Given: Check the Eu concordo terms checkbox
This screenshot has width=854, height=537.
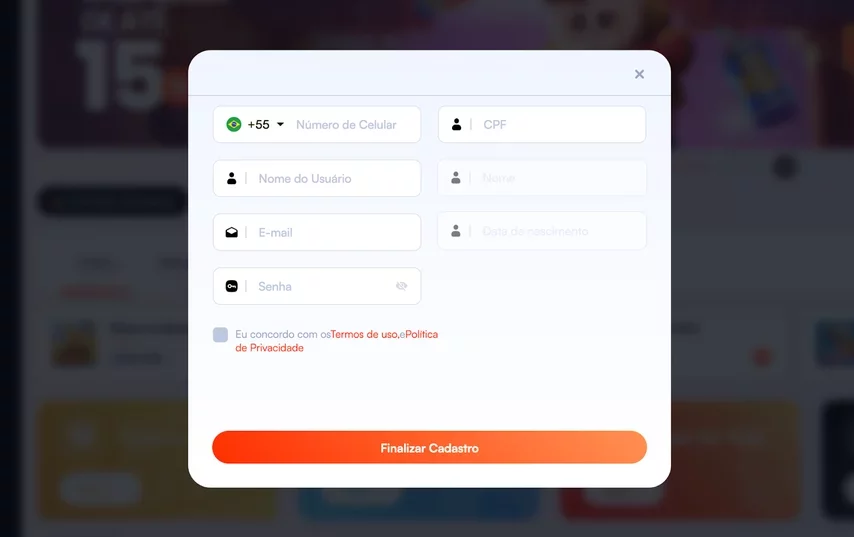Looking at the screenshot, I should (221, 334).
